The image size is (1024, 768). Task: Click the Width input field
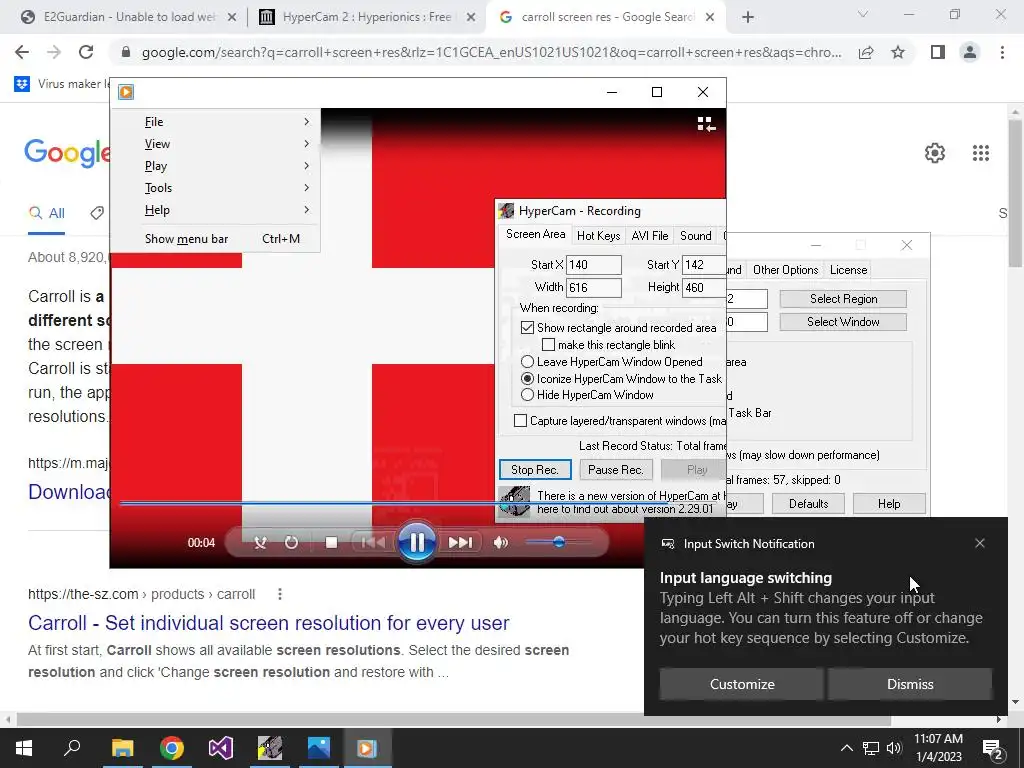point(594,287)
